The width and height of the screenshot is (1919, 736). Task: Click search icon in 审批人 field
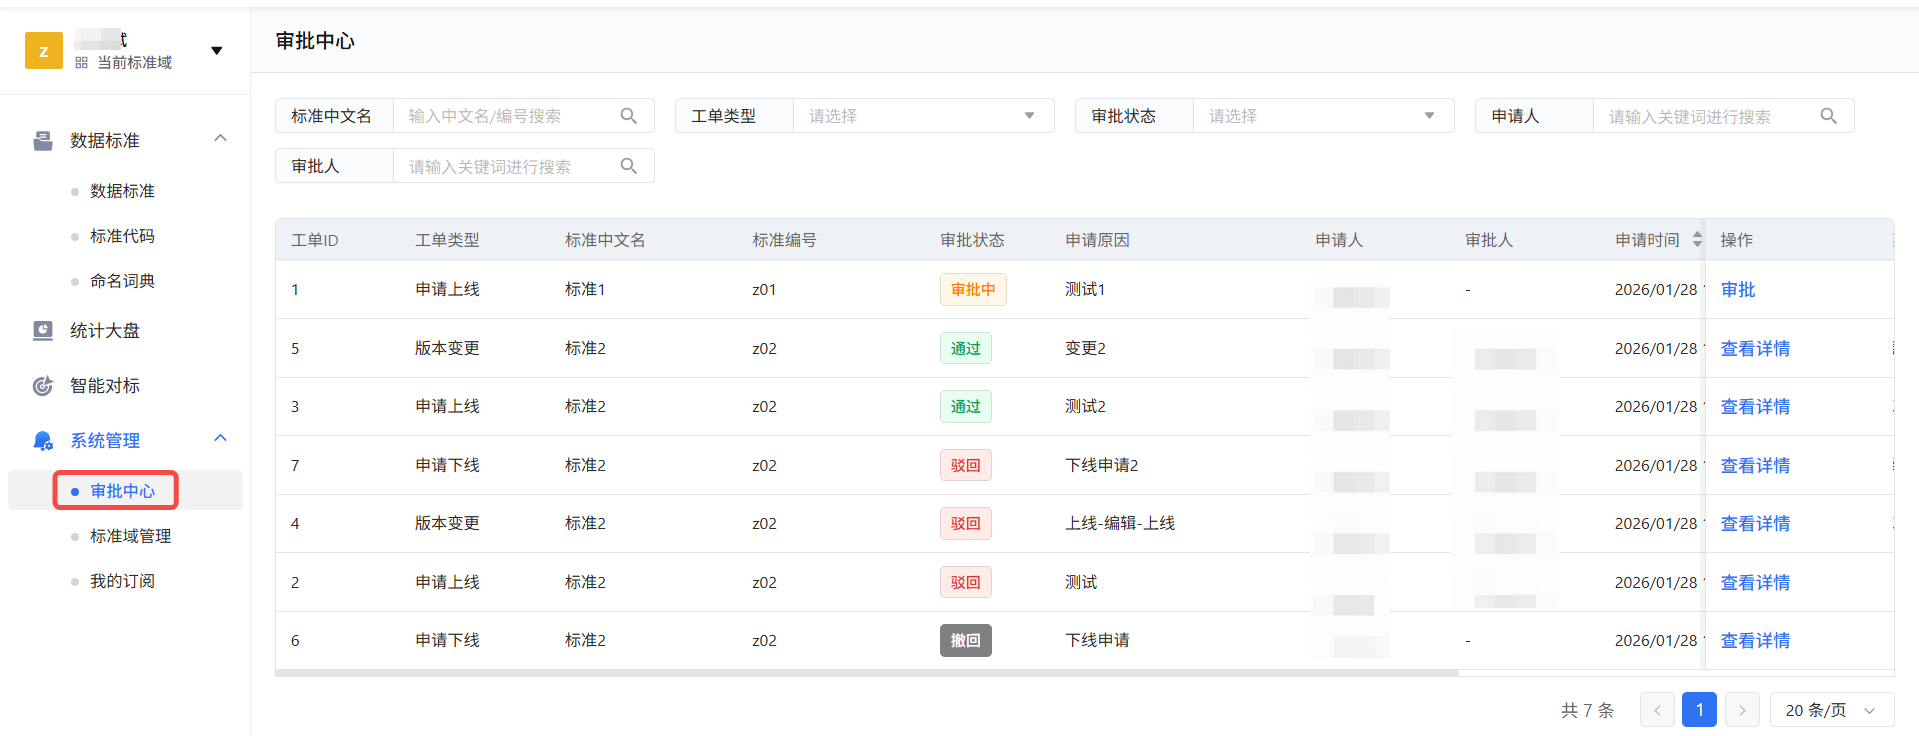click(628, 166)
